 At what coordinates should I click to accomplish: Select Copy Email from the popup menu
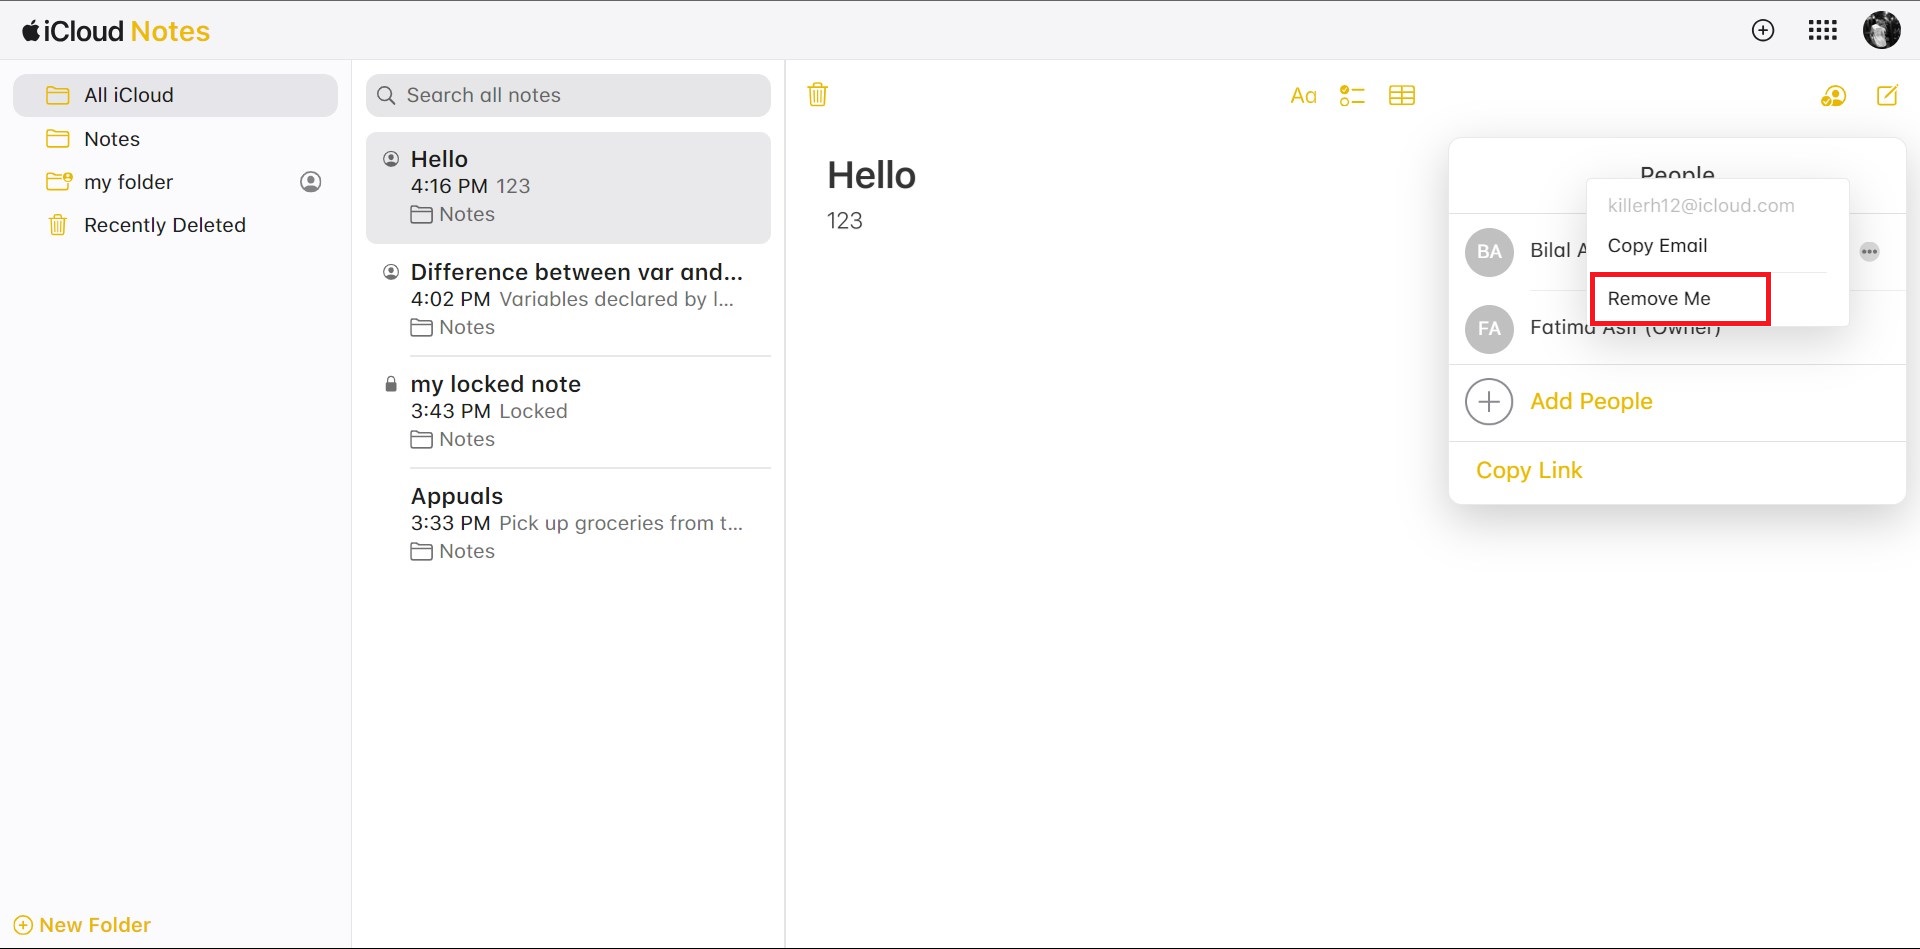pos(1657,246)
